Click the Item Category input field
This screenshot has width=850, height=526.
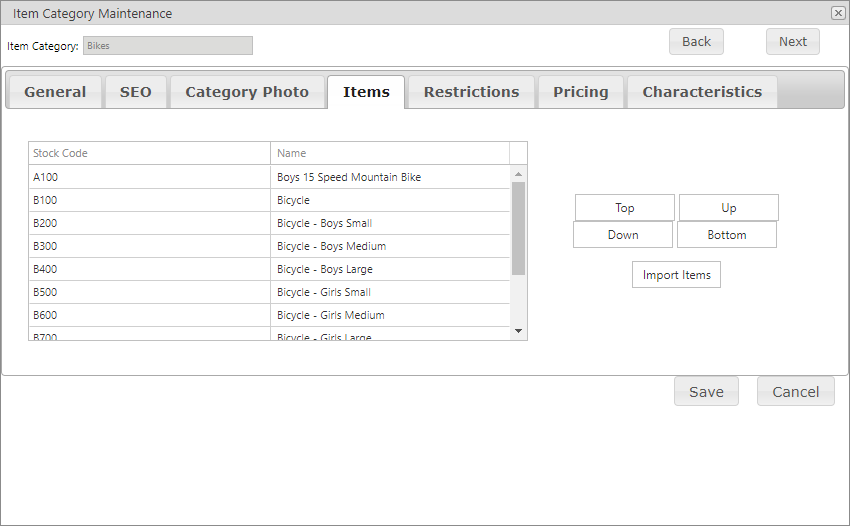click(x=168, y=46)
